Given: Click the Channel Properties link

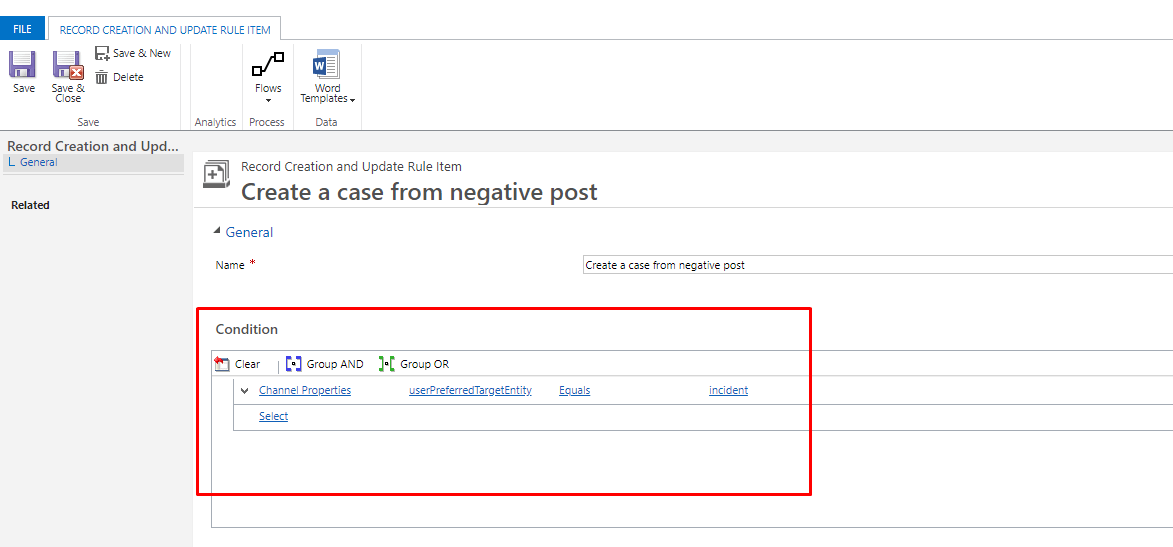Looking at the screenshot, I should coord(305,391).
